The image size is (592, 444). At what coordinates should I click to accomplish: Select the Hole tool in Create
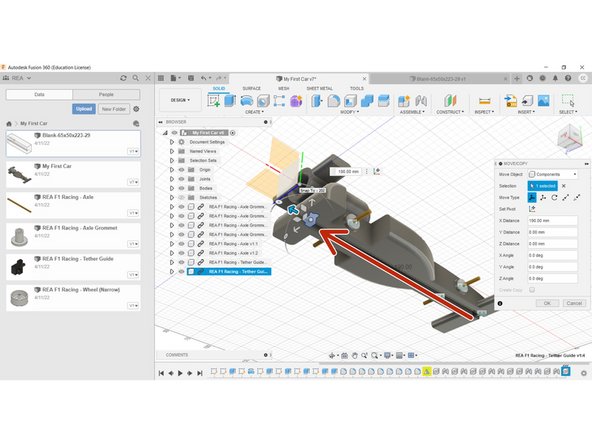pos(263,101)
